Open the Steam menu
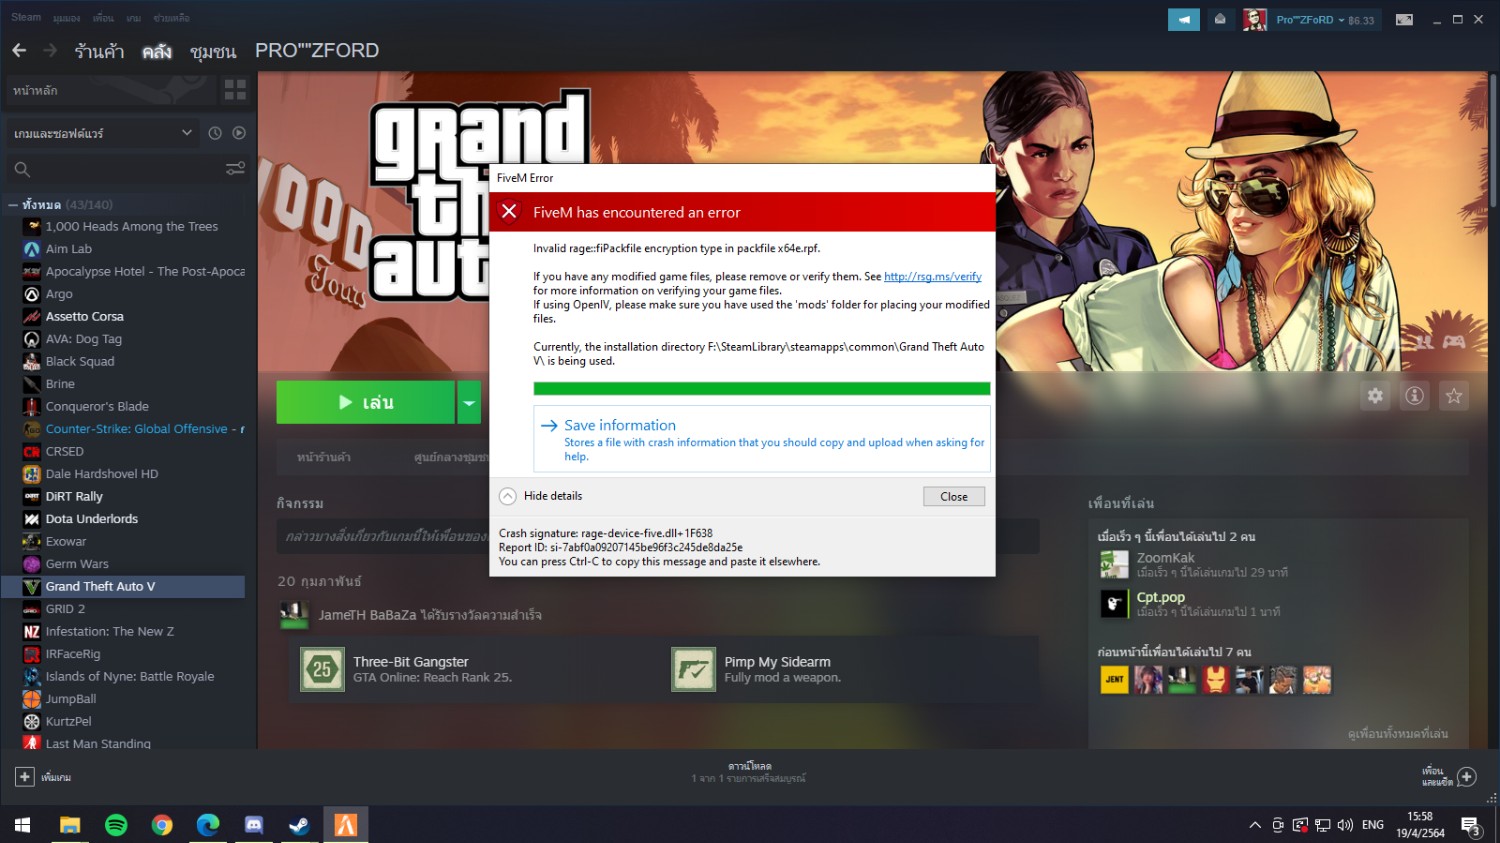This screenshot has height=843, width=1500. coord(26,17)
